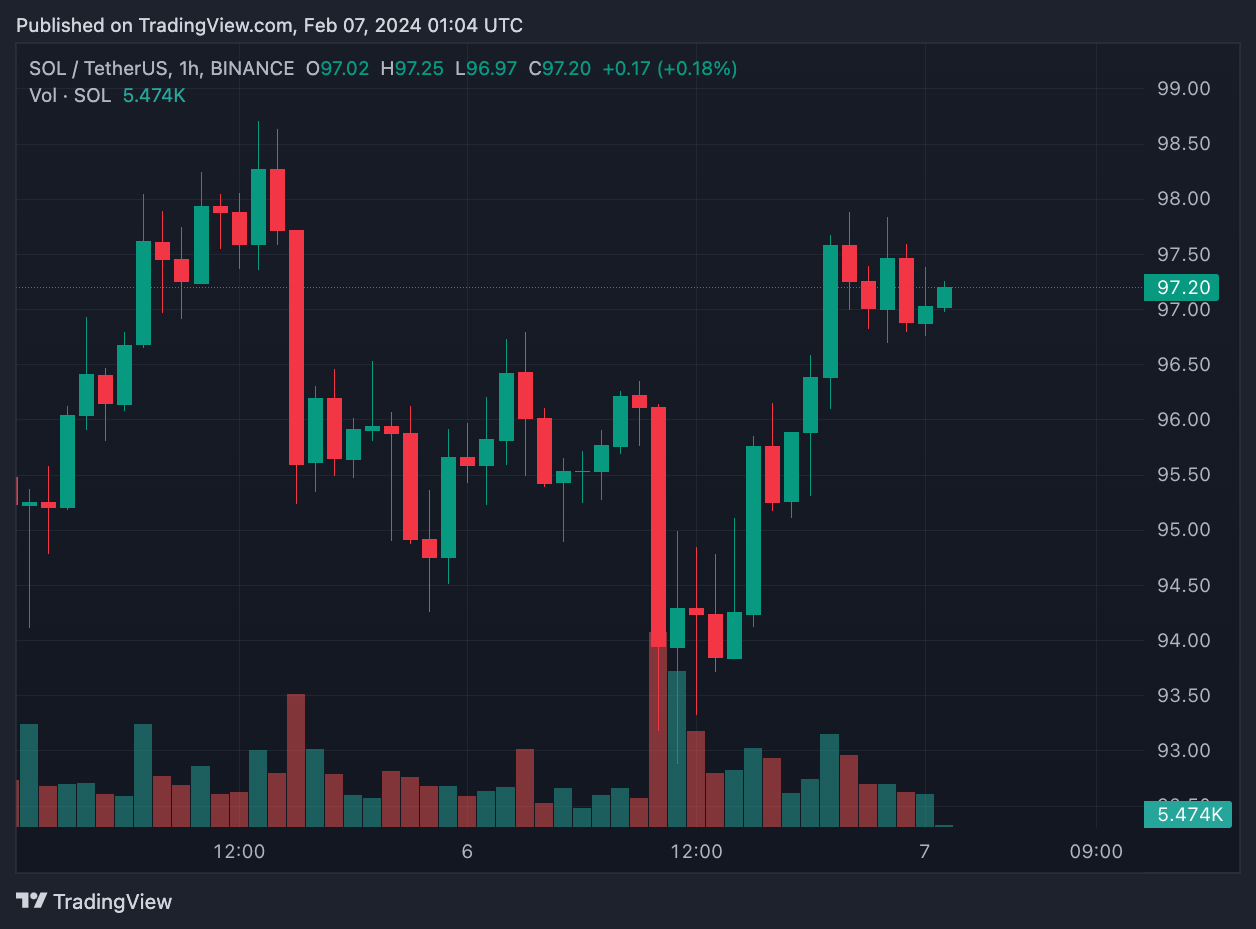Click the 93.00 price axis label
The image size is (1256, 929).
coord(1183,751)
